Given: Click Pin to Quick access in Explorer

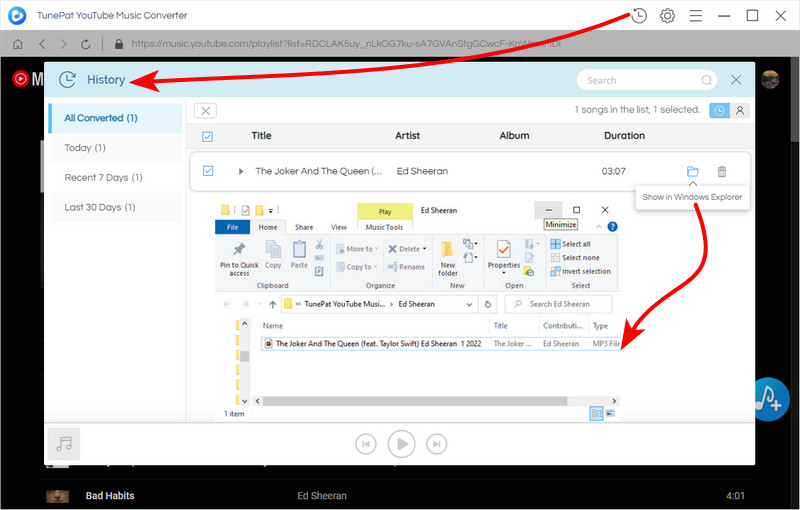Looking at the screenshot, I should point(239,259).
